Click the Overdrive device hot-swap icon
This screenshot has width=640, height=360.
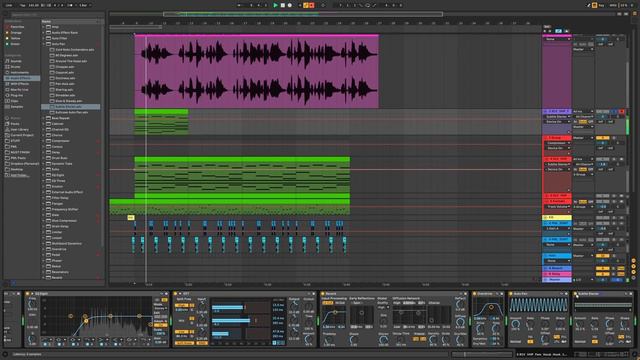click(x=497, y=294)
